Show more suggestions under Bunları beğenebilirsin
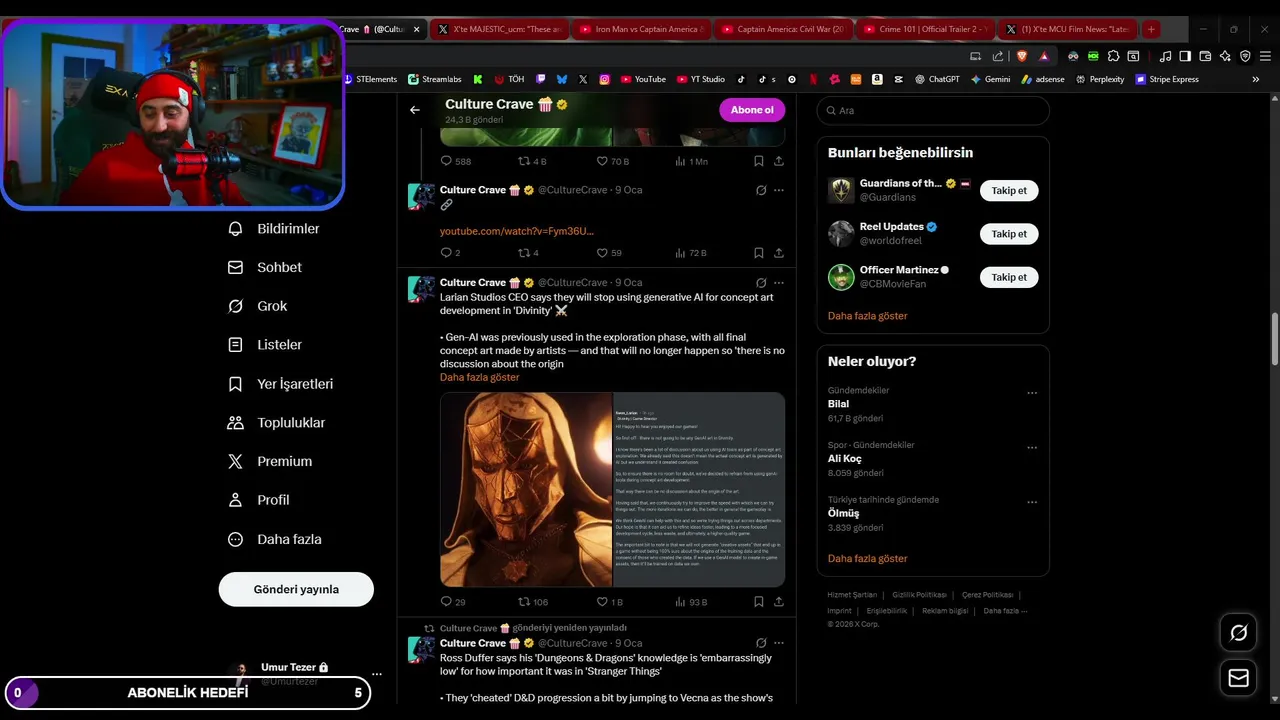 point(868,316)
